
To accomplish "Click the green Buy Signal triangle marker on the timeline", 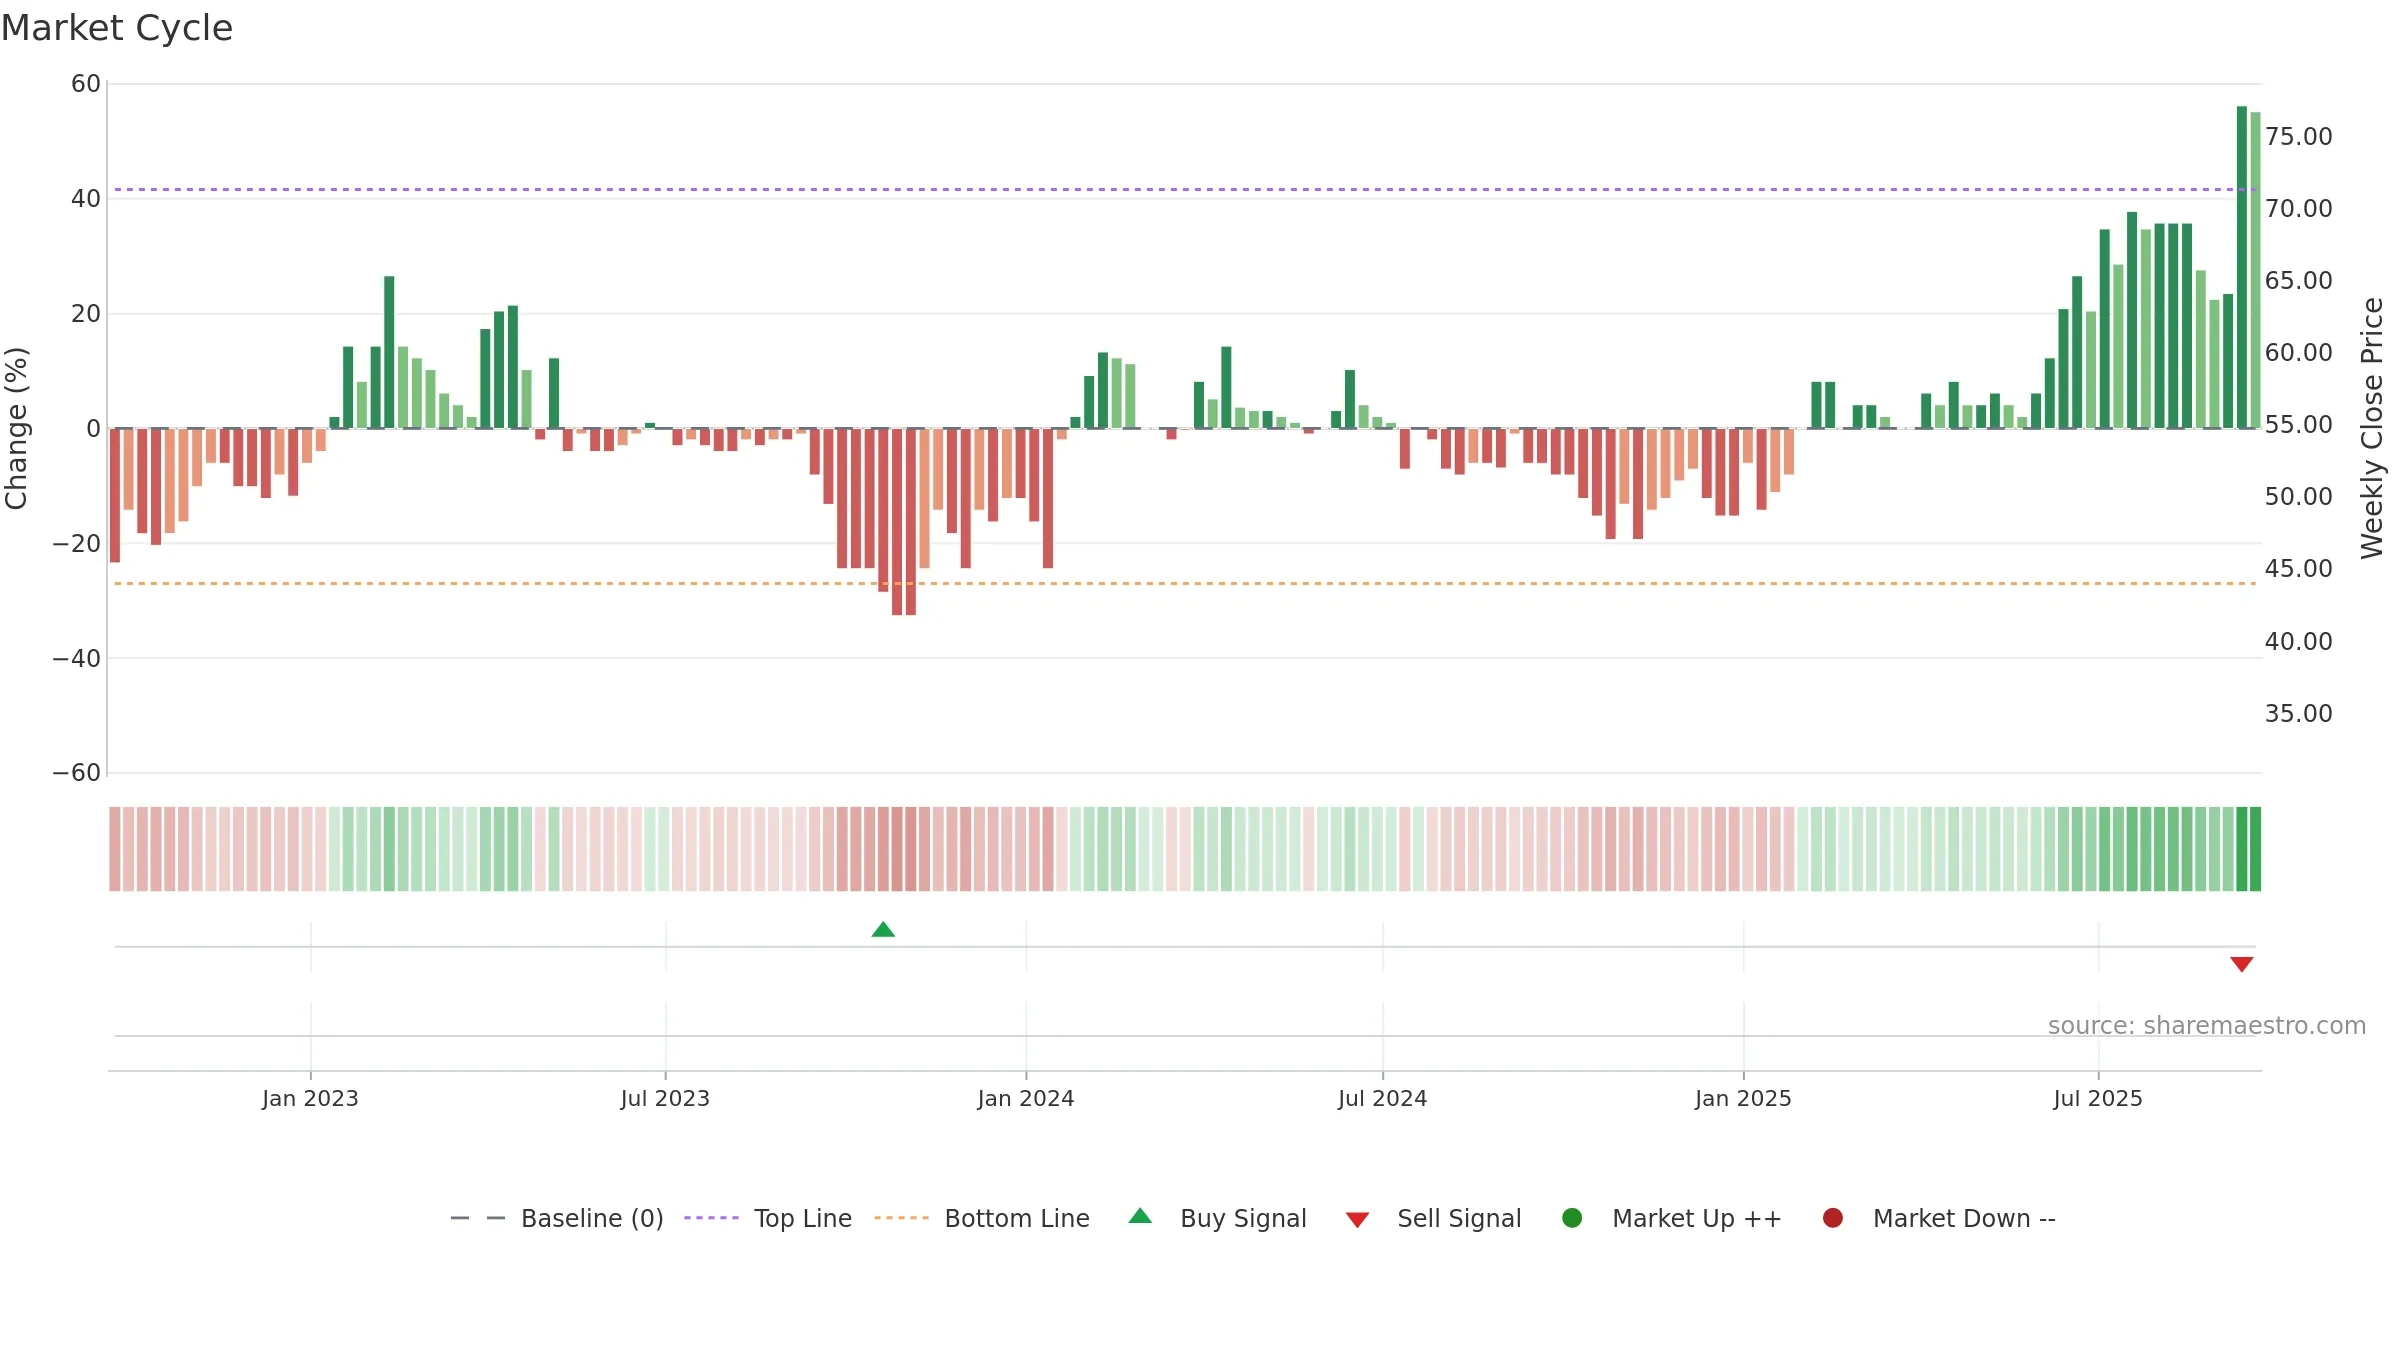I will (883, 930).
